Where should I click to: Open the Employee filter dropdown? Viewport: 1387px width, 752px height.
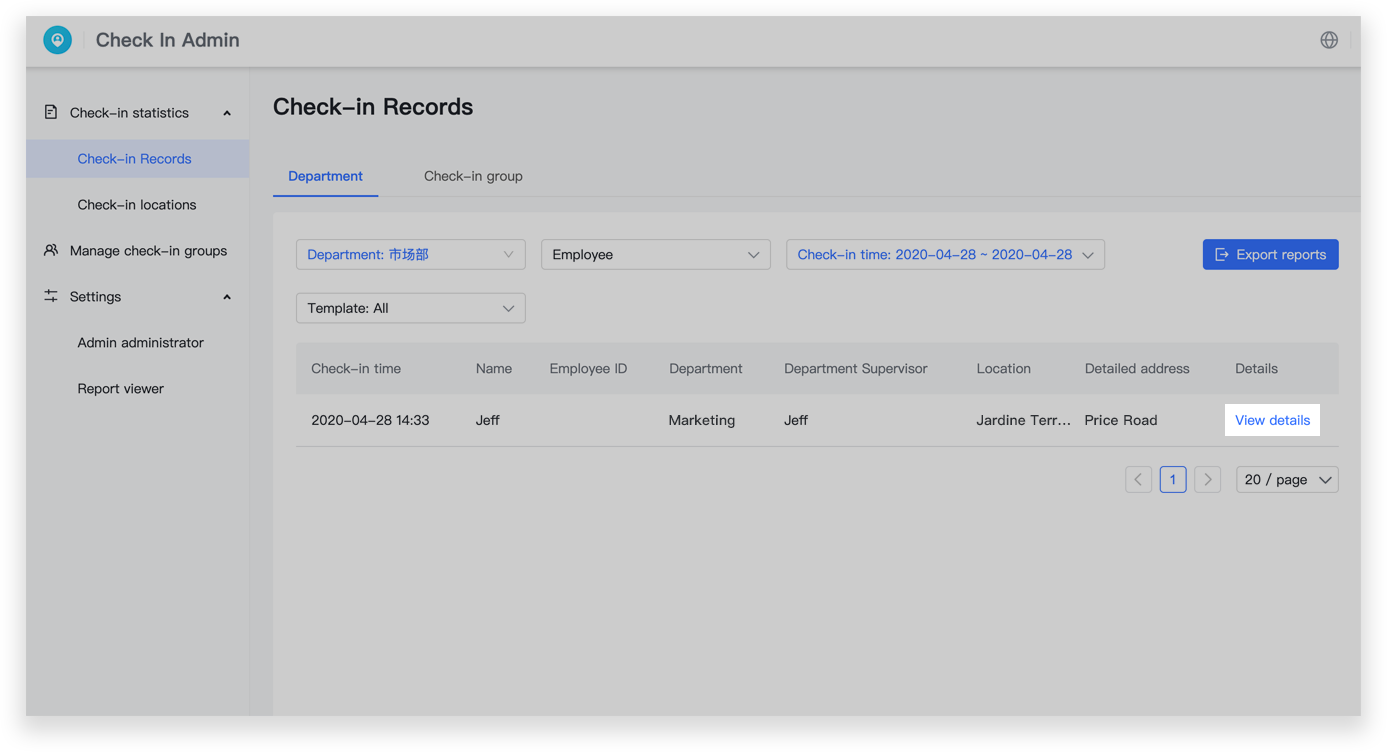pos(656,255)
